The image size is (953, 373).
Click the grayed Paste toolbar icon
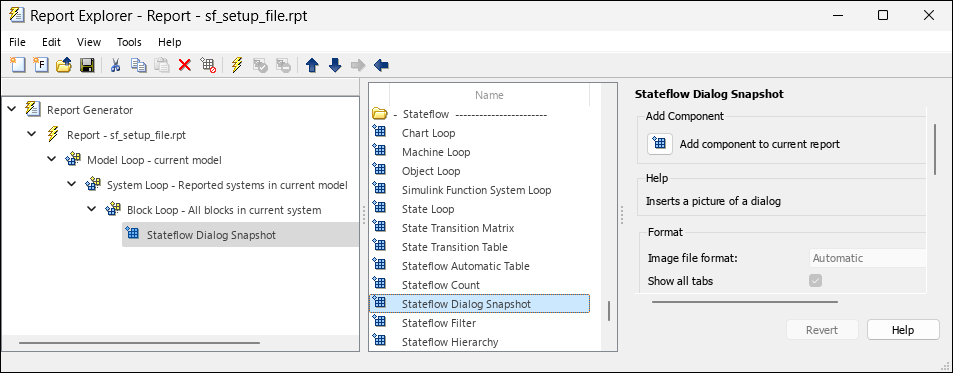tap(162, 65)
